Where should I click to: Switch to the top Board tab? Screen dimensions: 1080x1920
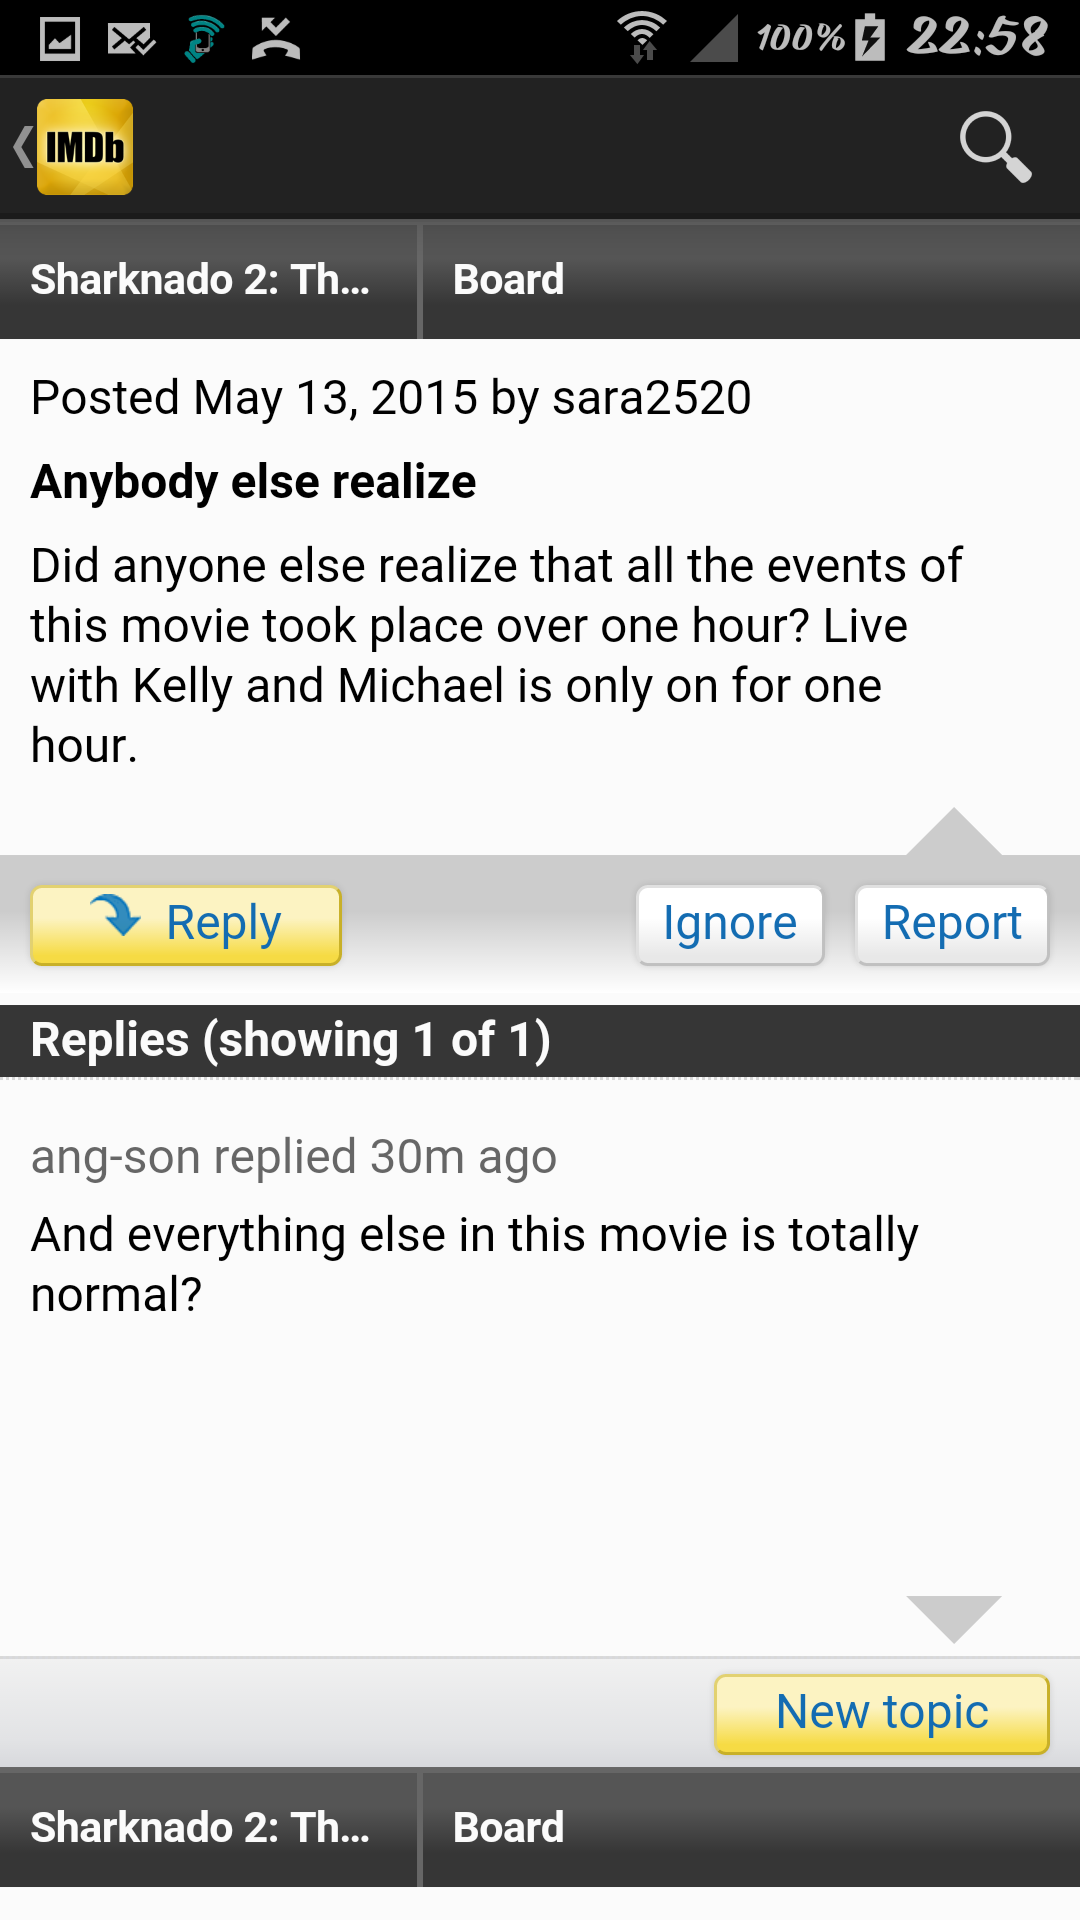click(x=750, y=280)
